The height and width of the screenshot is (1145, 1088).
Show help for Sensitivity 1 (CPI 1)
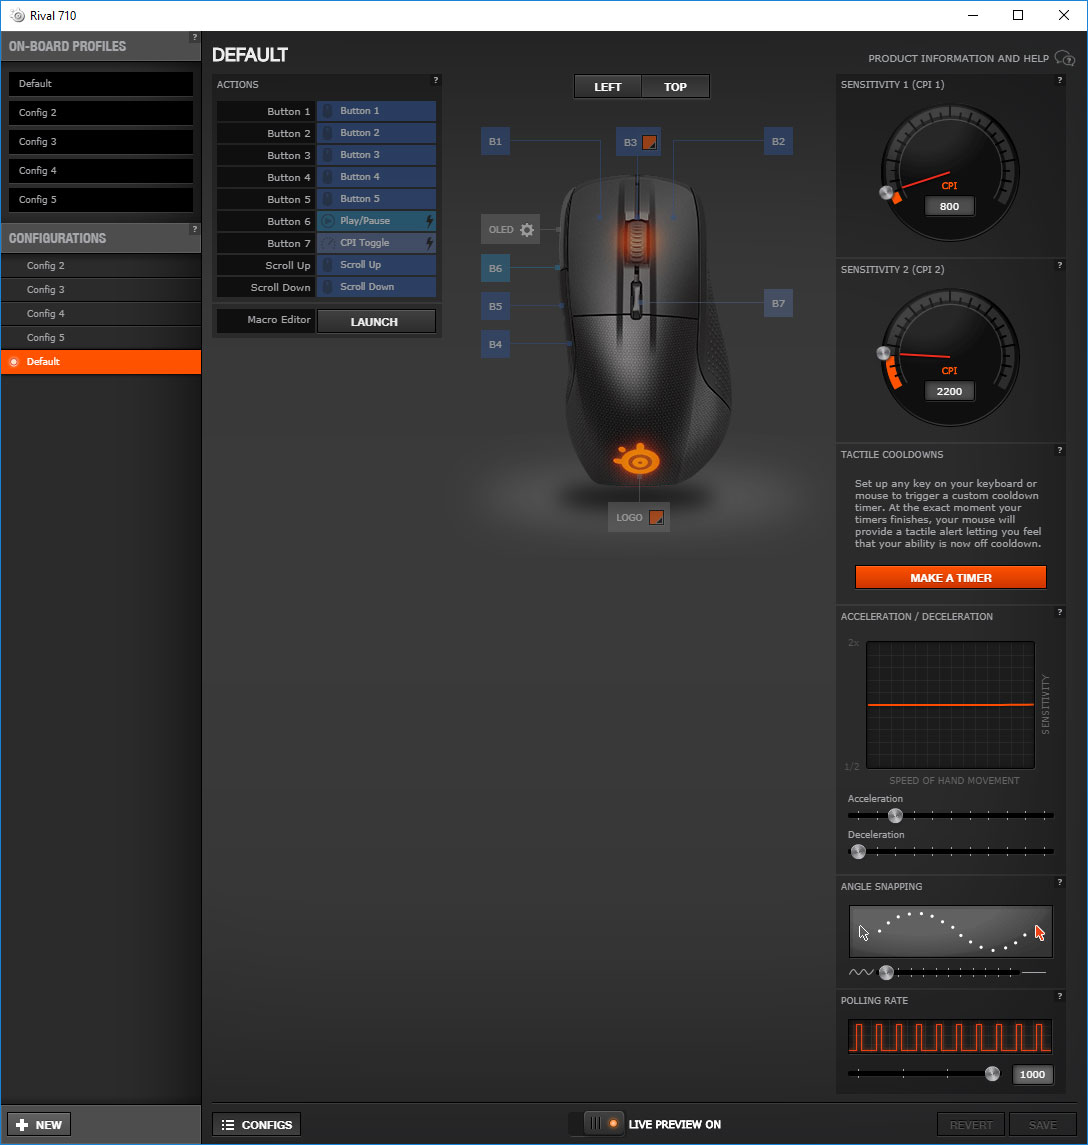click(x=1060, y=80)
